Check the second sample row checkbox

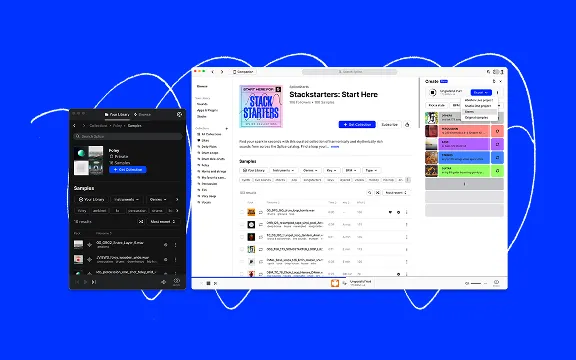[242, 224]
